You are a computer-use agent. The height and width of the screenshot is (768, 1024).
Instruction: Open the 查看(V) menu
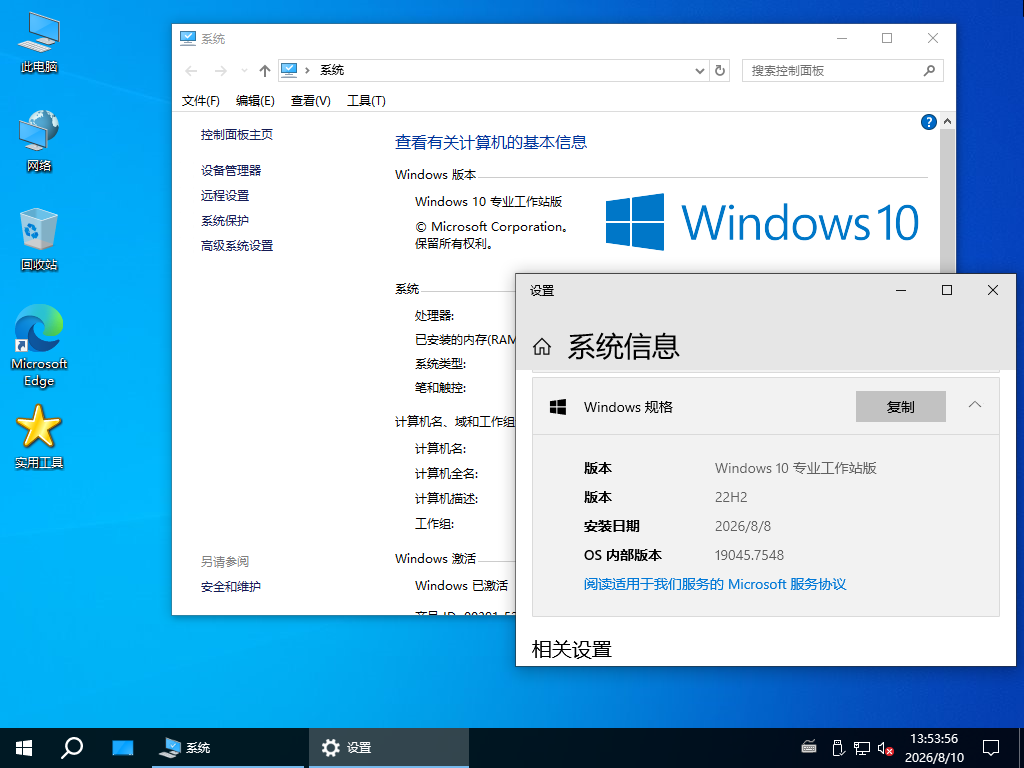pyautogui.click(x=310, y=101)
